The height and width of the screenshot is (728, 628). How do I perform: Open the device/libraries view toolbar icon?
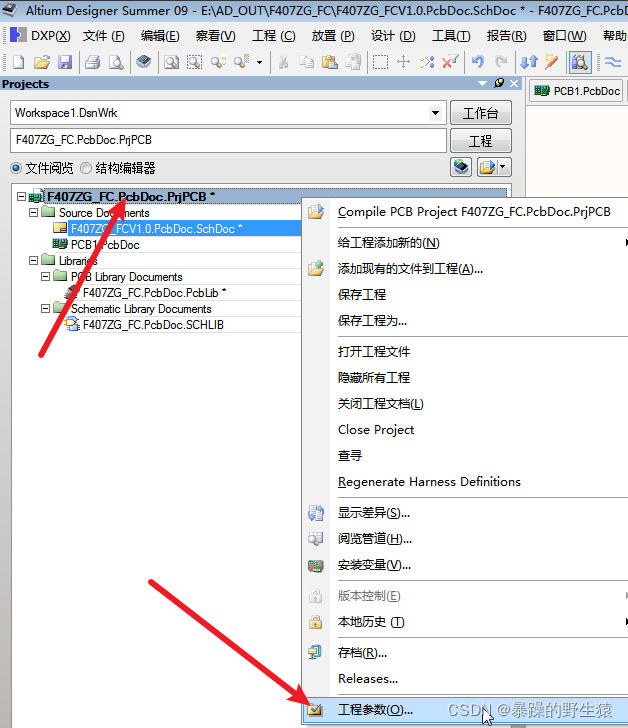click(144, 62)
